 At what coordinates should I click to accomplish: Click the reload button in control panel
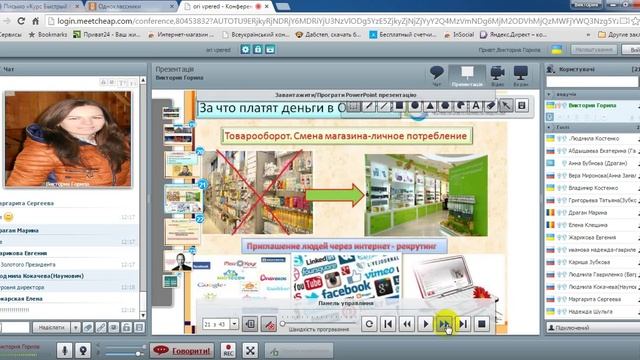click(x=369, y=324)
